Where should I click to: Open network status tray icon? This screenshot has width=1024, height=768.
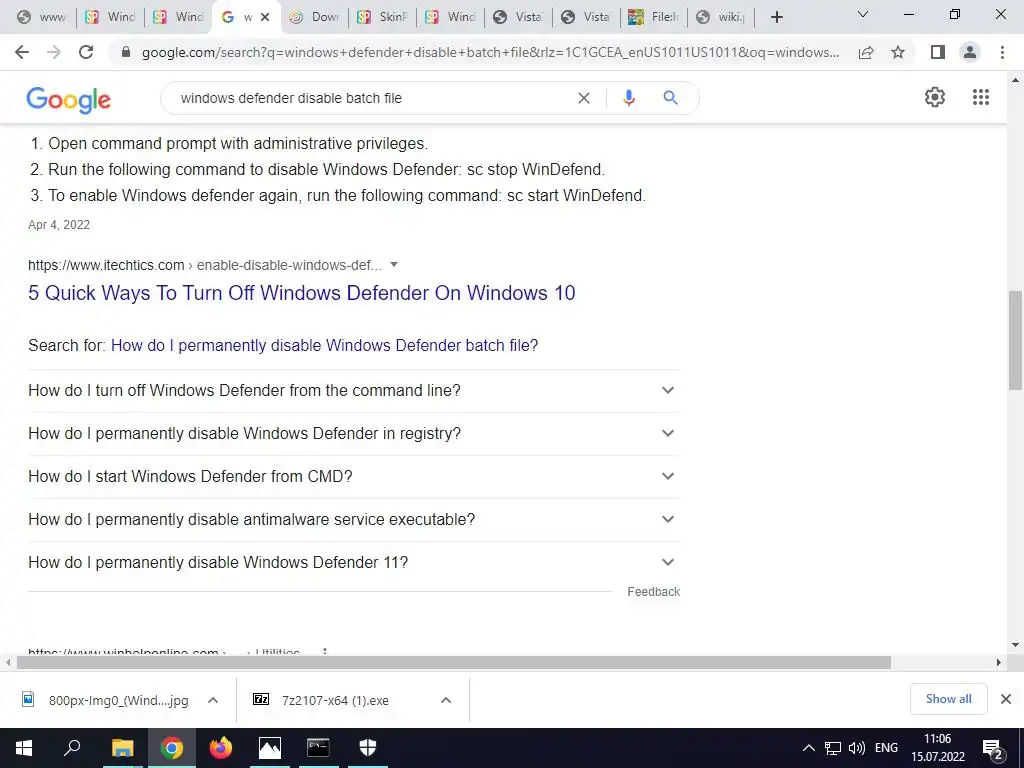click(x=833, y=748)
